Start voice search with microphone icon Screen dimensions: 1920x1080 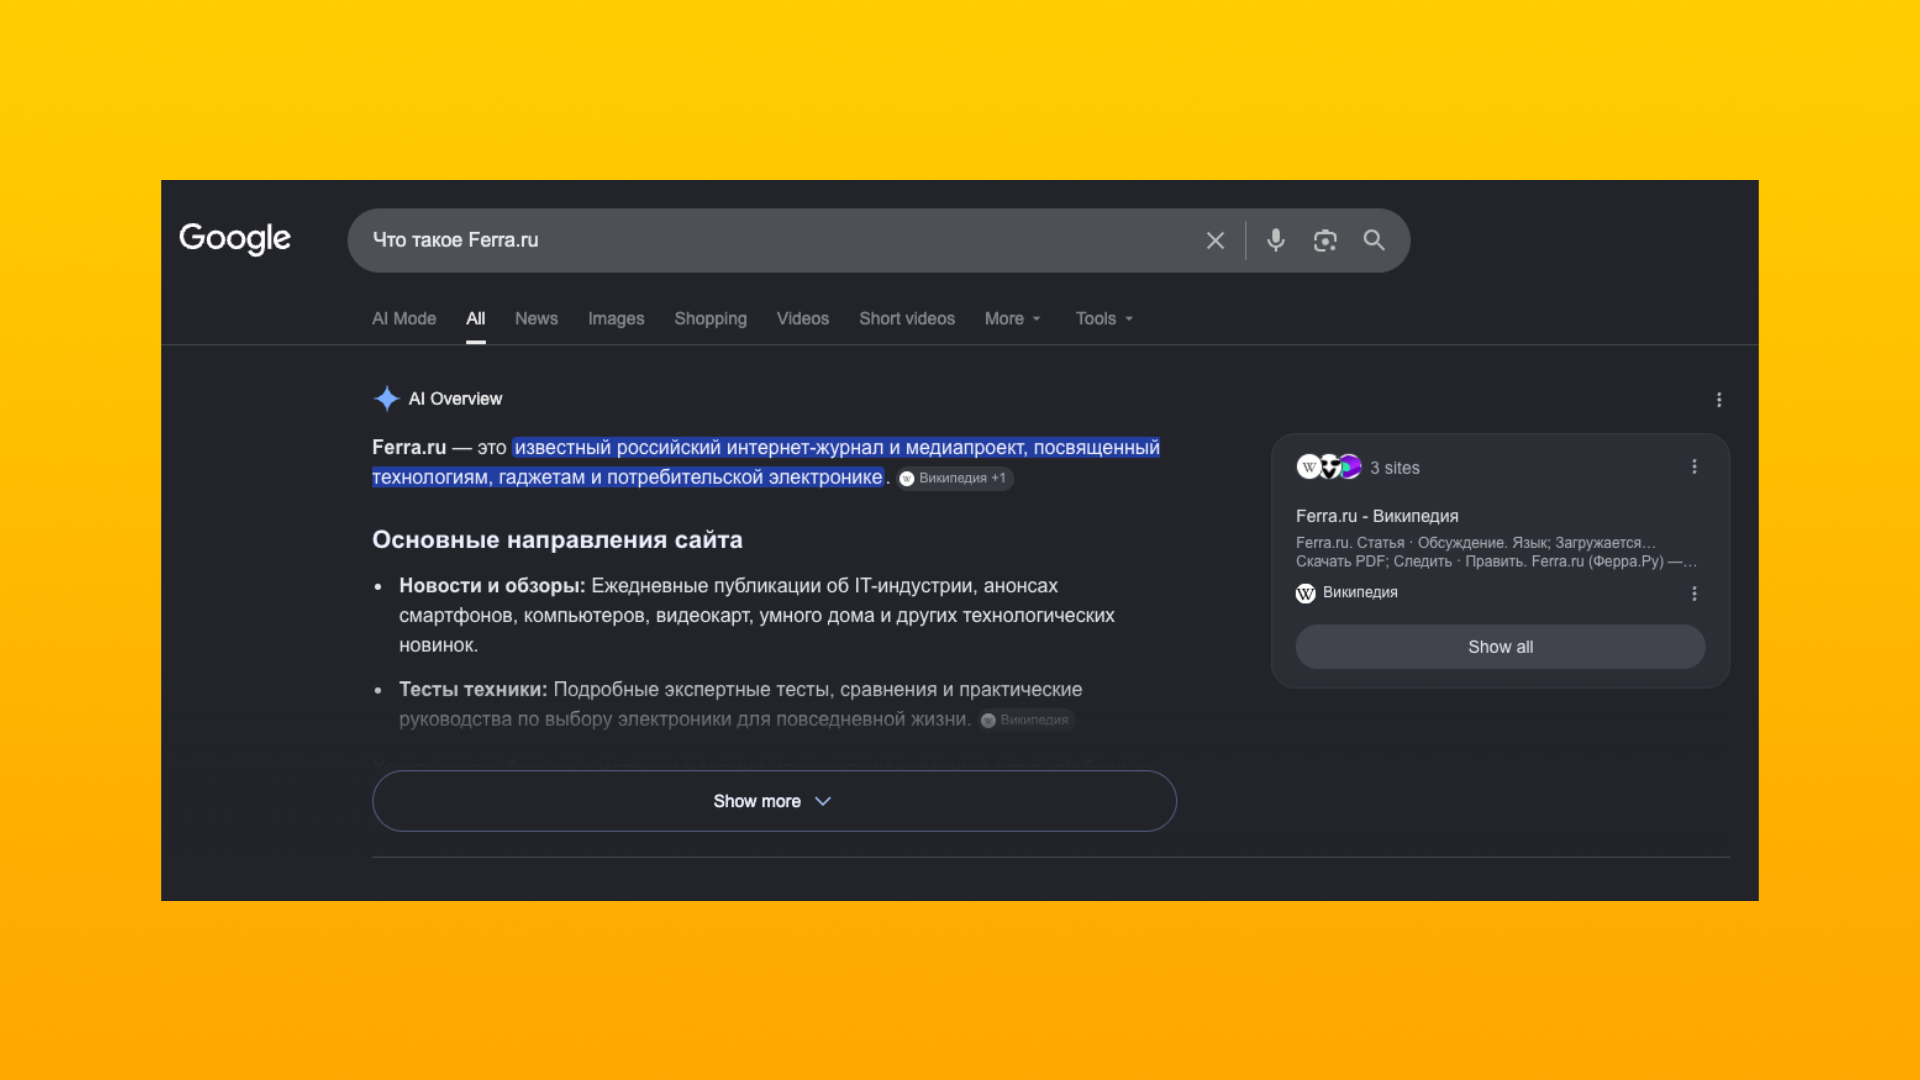pyautogui.click(x=1275, y=240)
